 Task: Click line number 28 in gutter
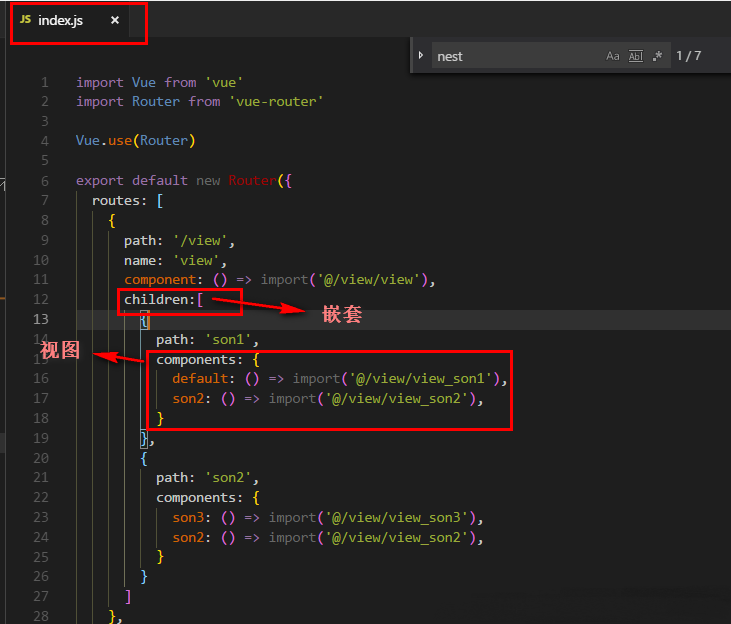41,616
